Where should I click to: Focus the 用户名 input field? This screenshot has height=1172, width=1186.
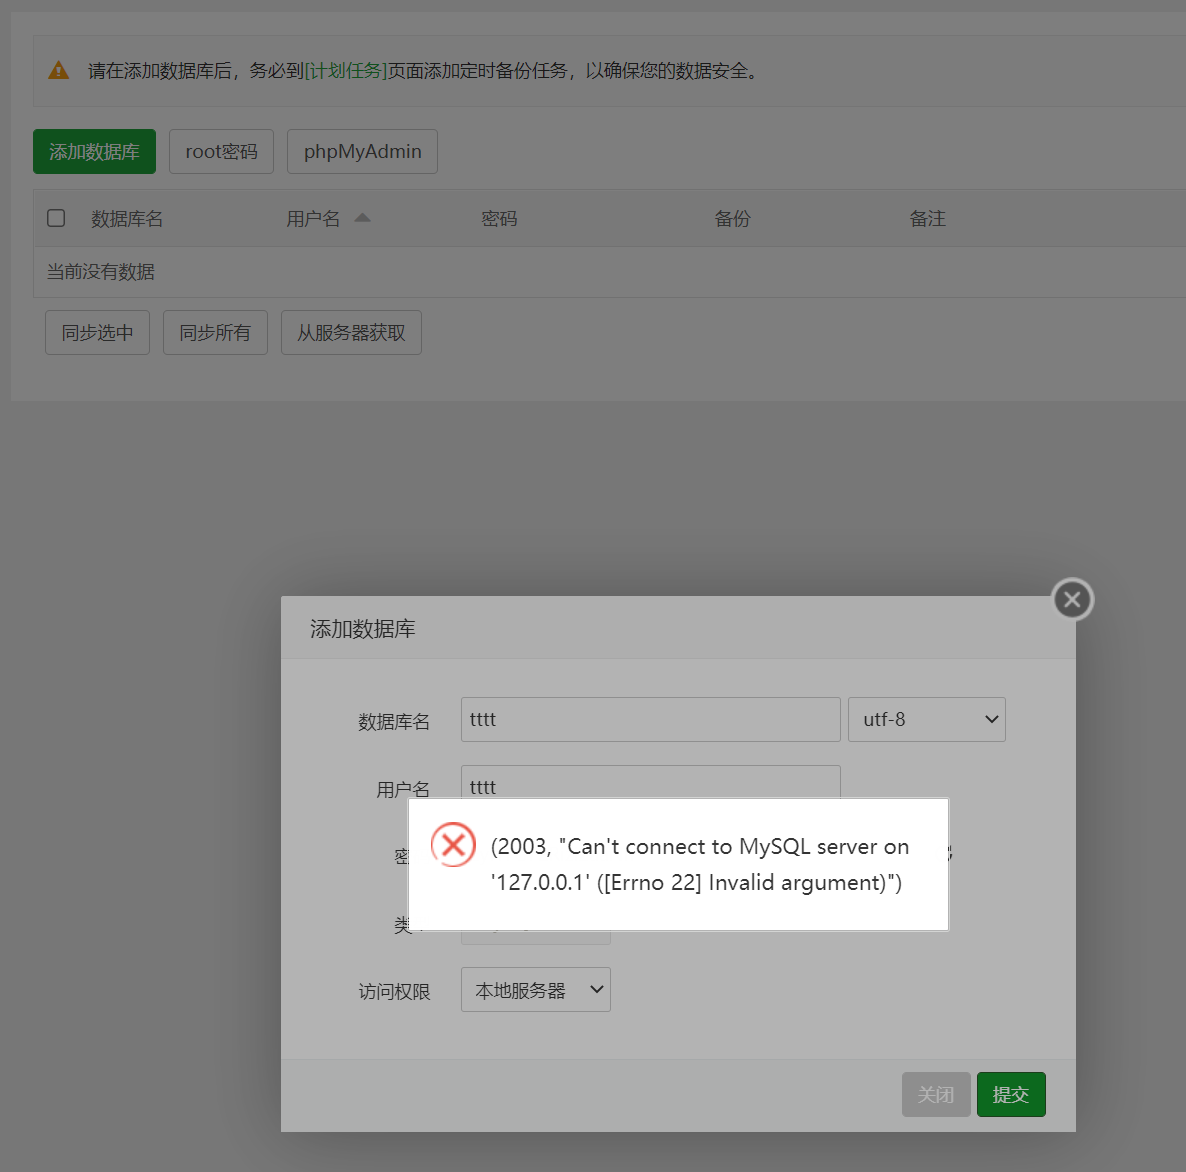pyautogui.click(x=650, y=782)
